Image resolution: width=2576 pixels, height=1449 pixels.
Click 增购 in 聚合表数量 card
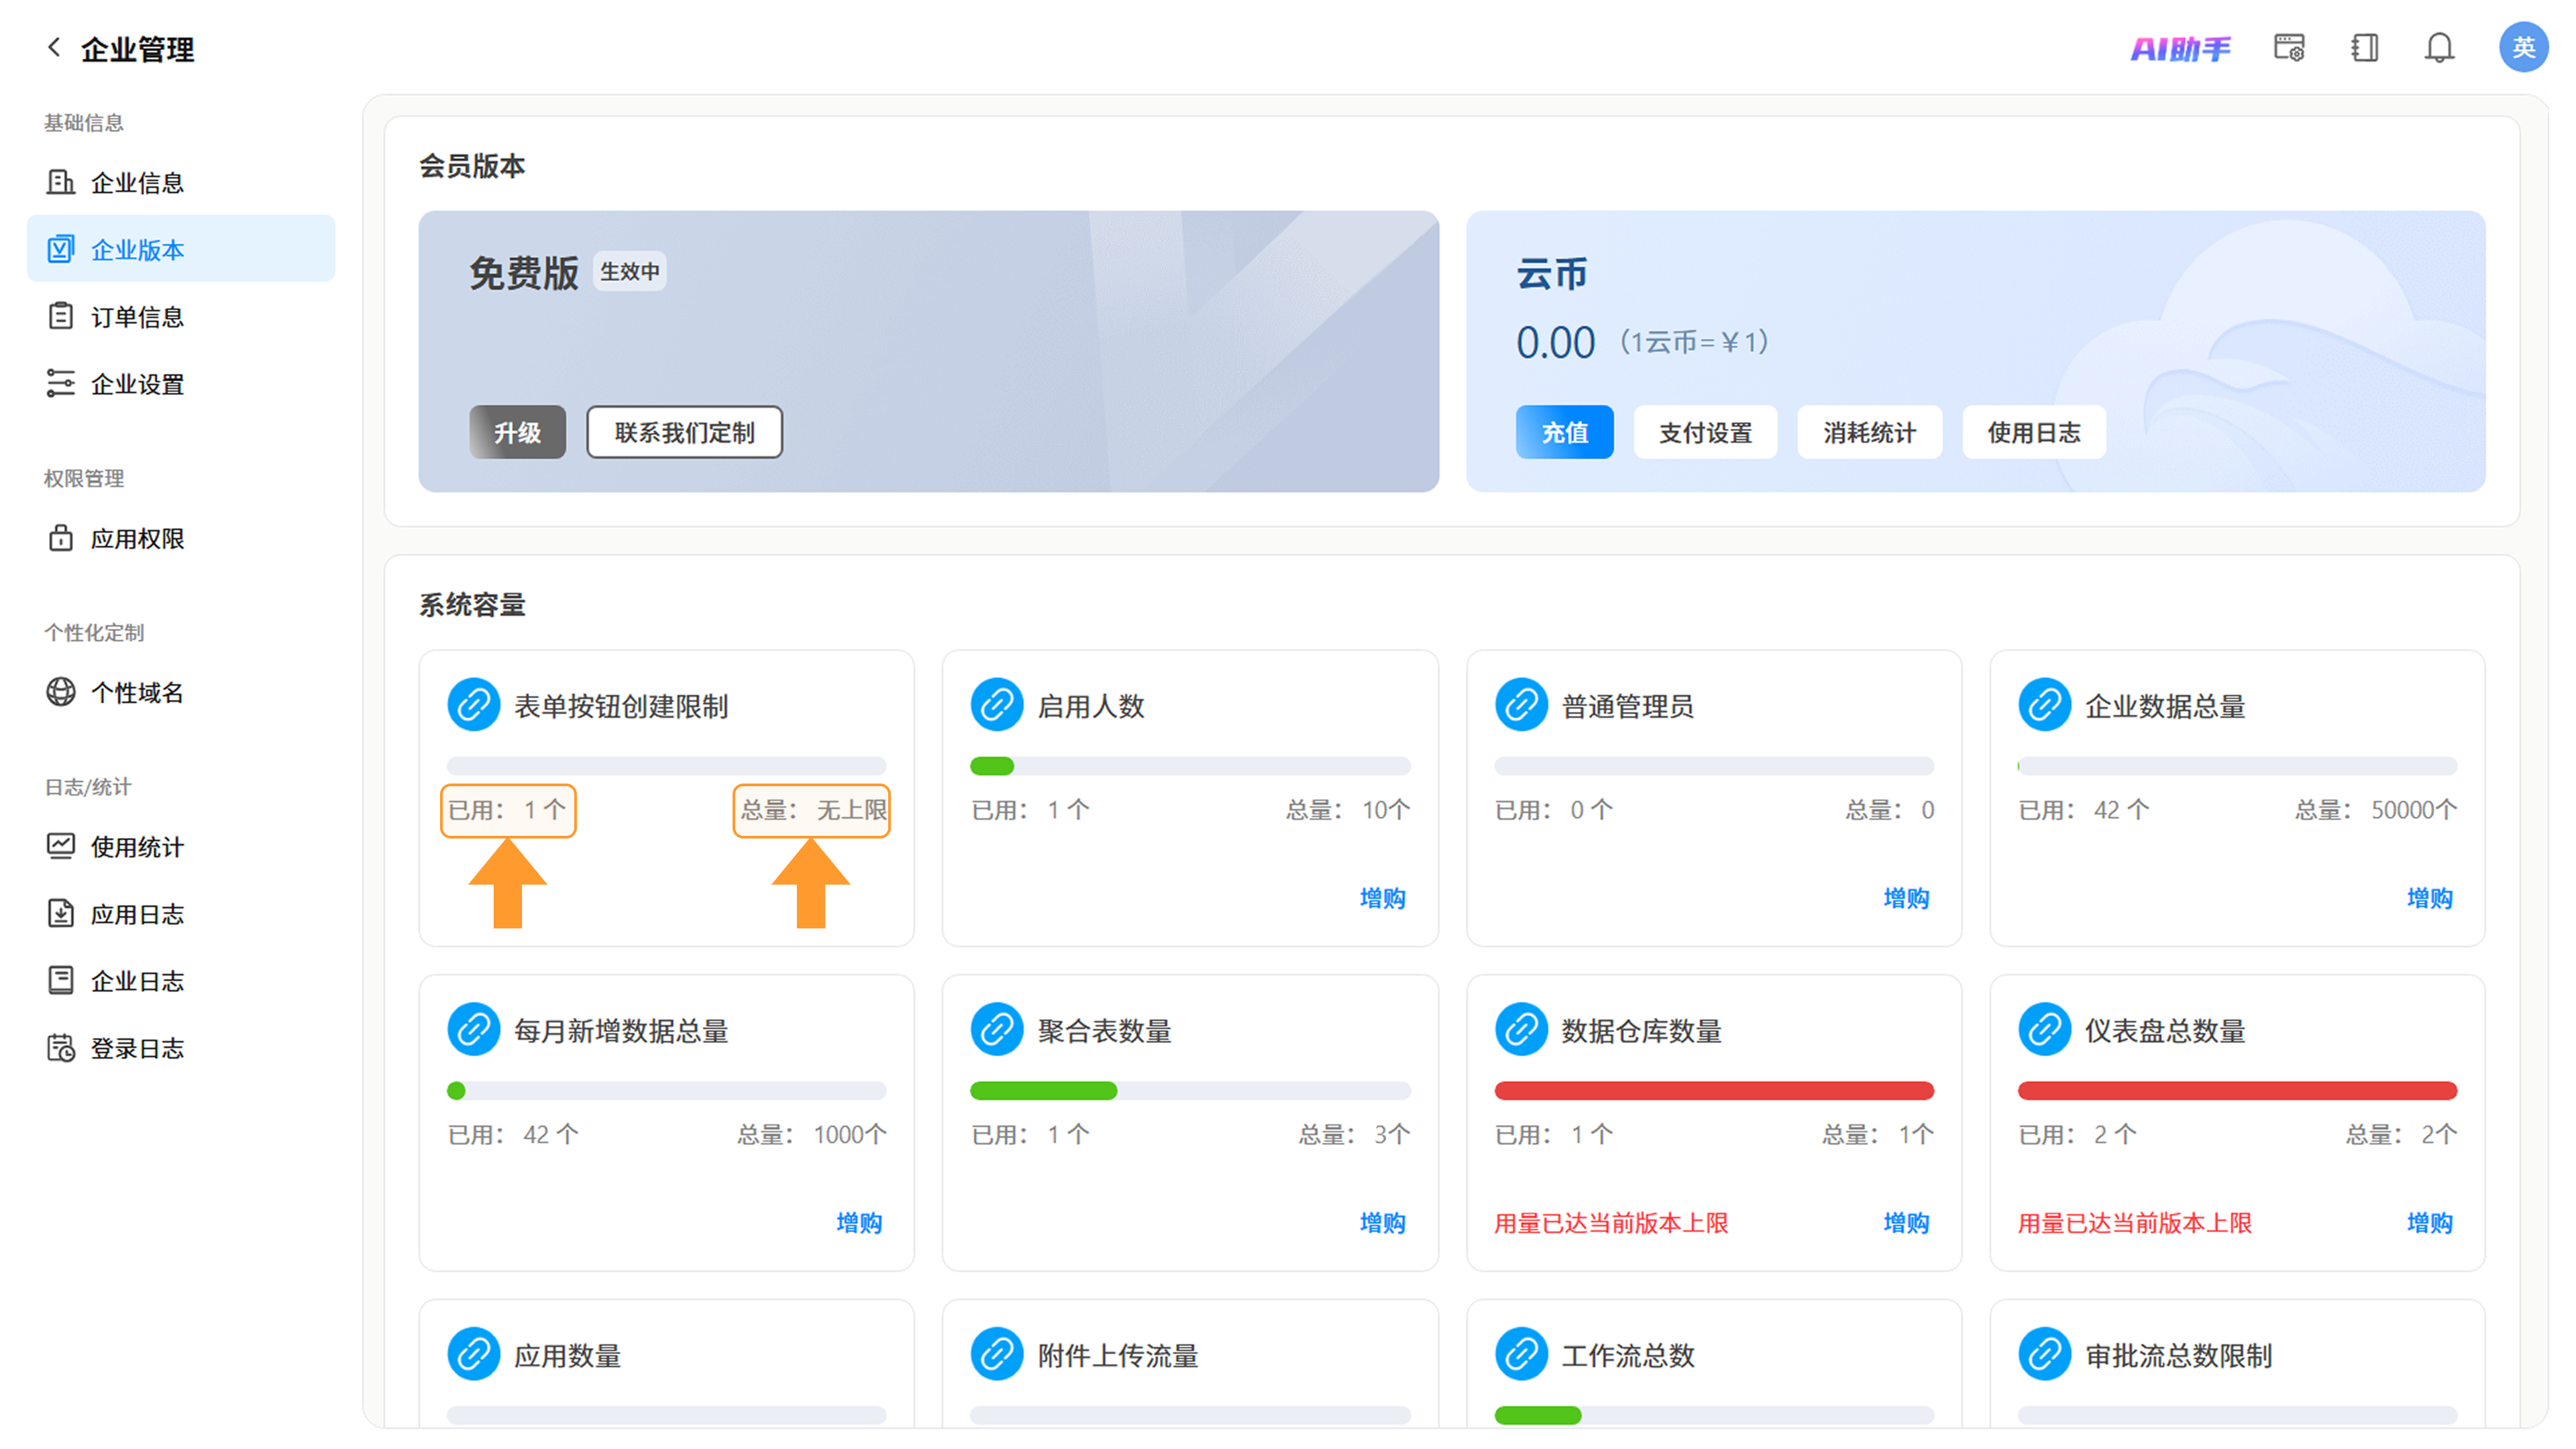(1382, 1222)
